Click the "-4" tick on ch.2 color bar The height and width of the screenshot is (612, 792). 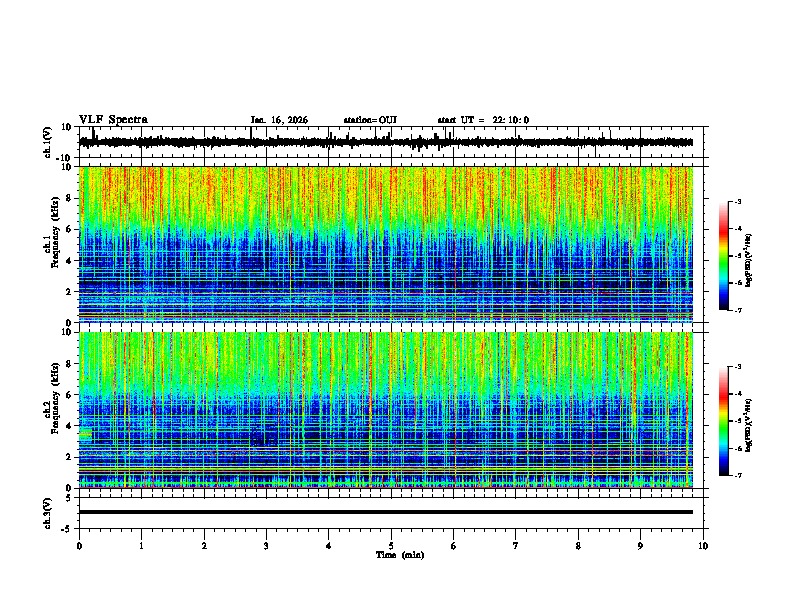[737, 394]
